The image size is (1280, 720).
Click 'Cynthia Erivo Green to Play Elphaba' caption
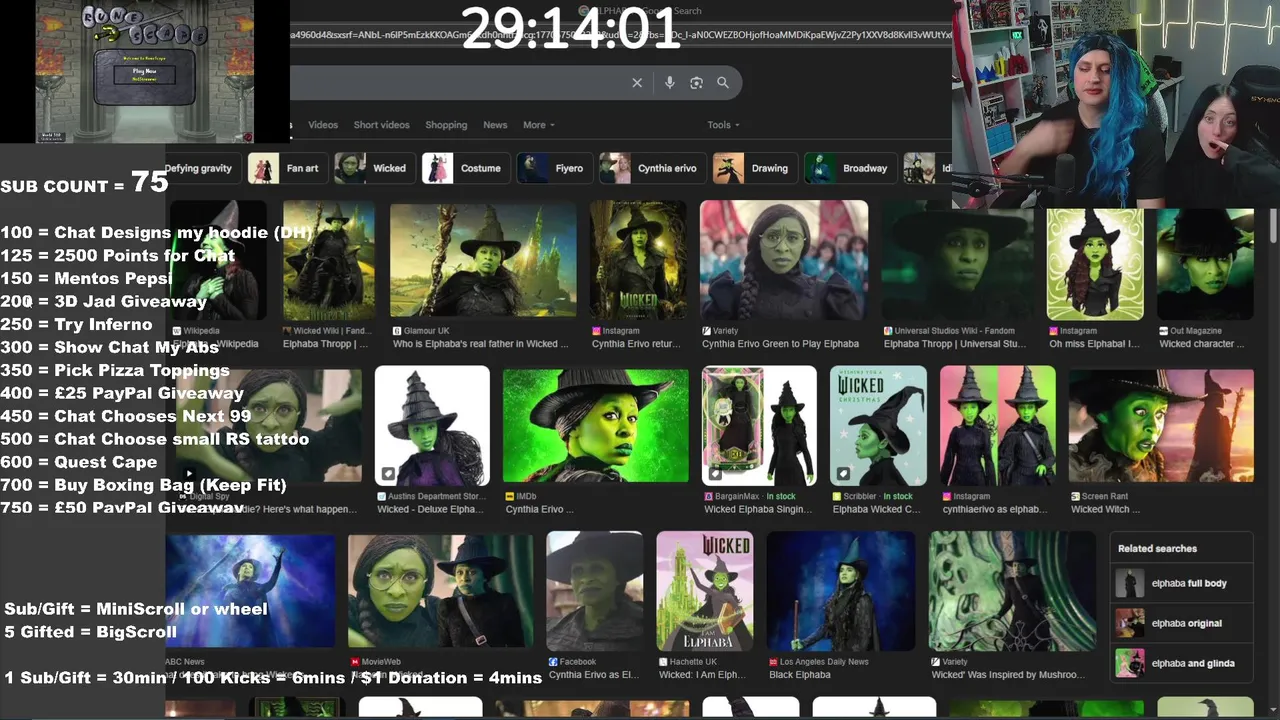(780, 344)
